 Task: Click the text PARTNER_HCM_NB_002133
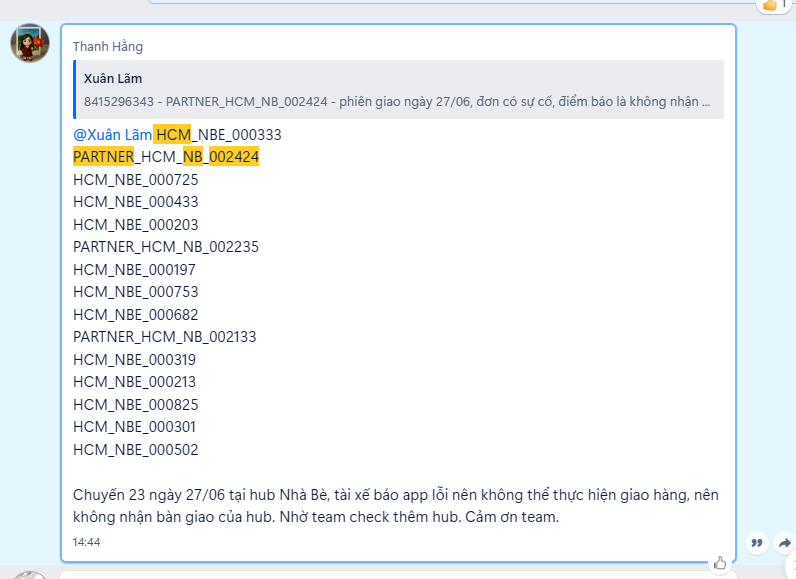click(x=165, y=337)
